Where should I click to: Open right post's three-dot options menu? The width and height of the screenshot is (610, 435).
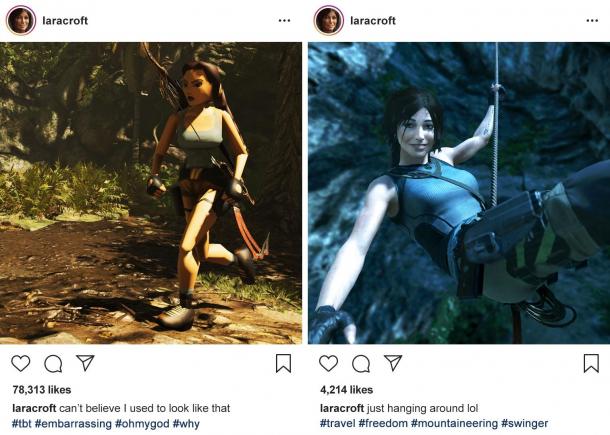(592, 21)
